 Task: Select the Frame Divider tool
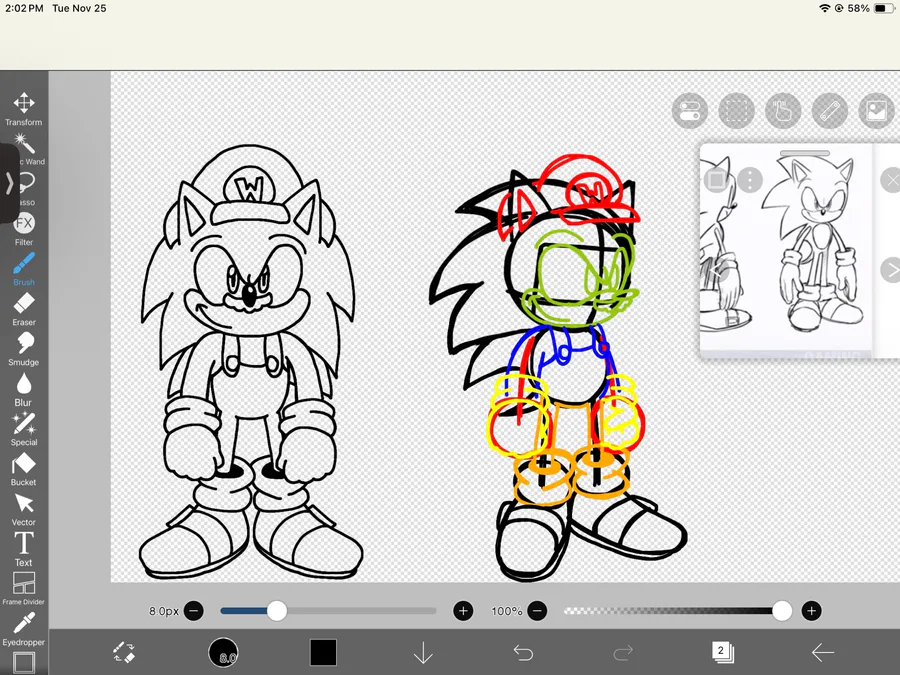24,588
